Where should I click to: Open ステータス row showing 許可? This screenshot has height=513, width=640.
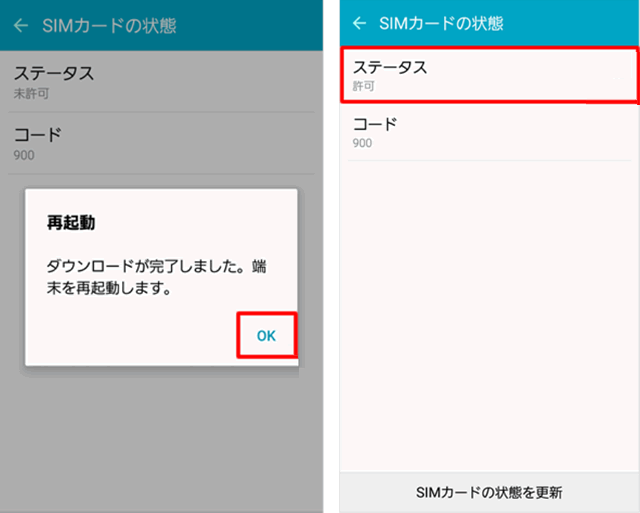tap(489, 75)
